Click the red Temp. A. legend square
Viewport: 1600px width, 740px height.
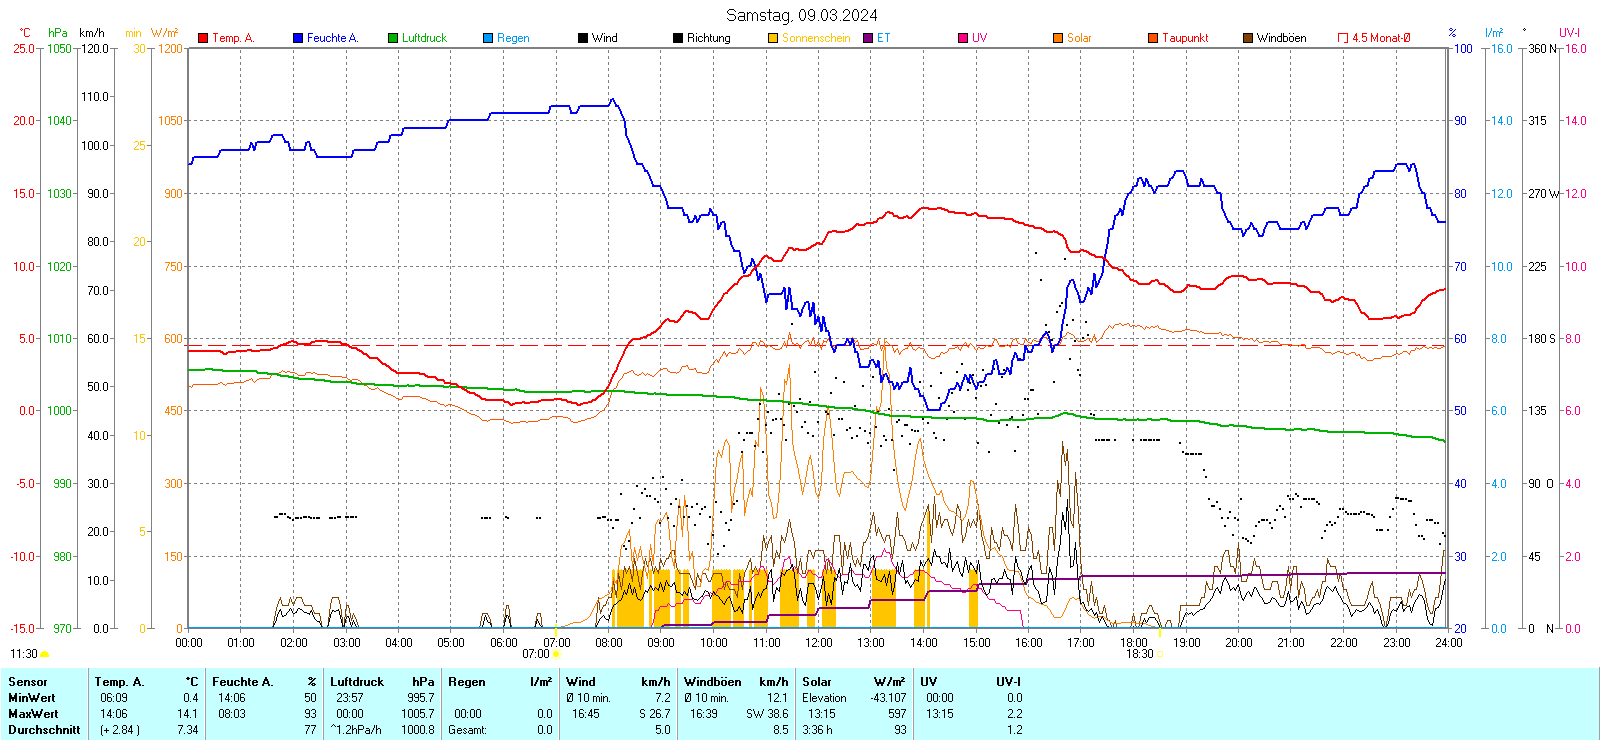(x=203, y=38)
